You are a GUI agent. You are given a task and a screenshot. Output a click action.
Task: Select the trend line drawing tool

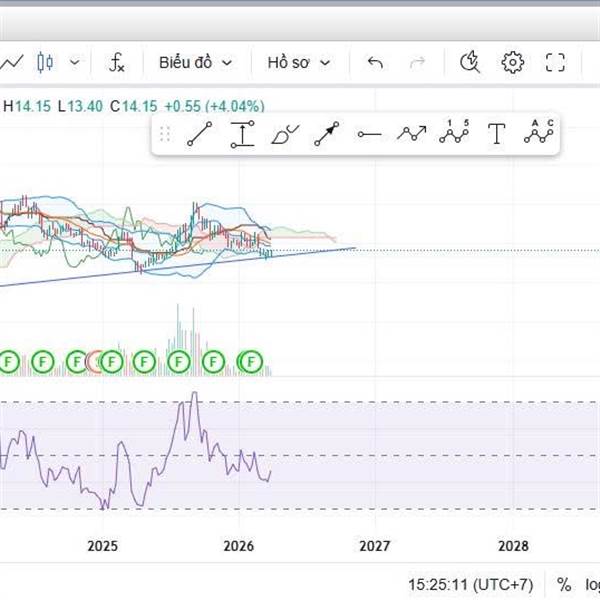click(x=199, y=134)
